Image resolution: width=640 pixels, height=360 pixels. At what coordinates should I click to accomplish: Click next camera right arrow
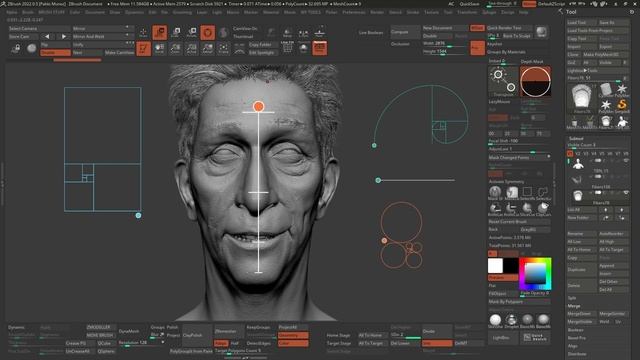click(64, 36)
